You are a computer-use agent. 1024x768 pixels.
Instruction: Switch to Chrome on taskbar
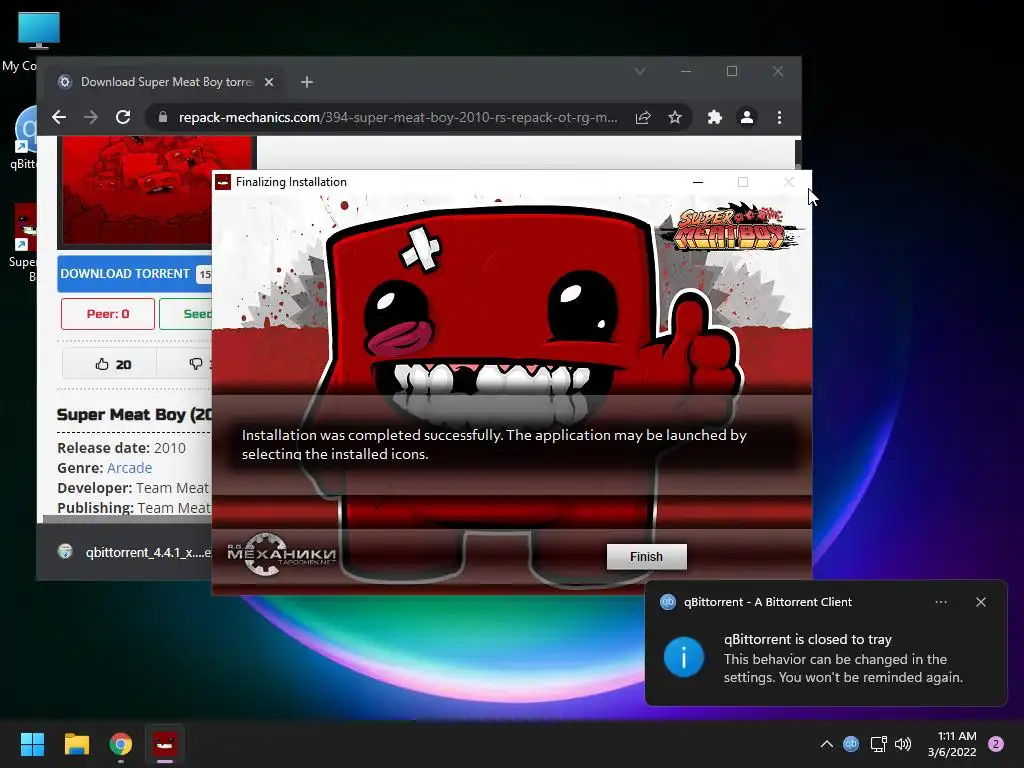pos(120,744)
